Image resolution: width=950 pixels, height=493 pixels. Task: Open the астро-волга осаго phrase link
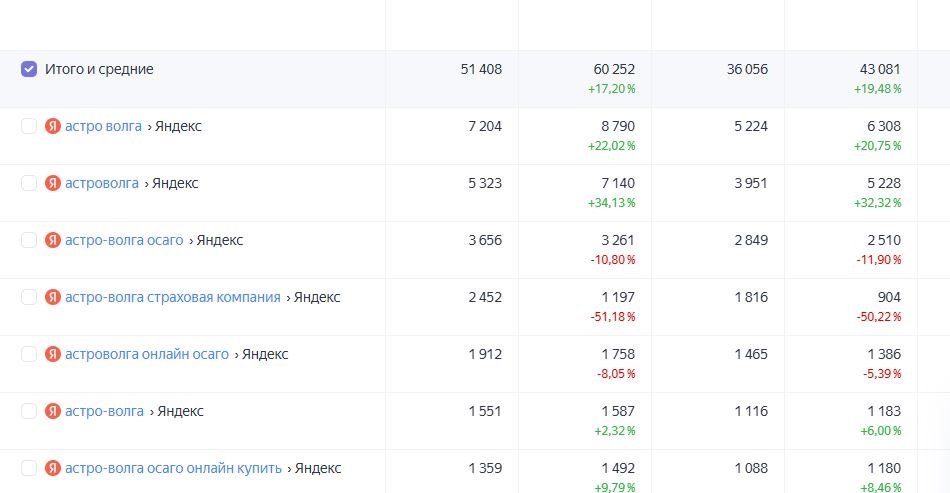coord(124,240)
